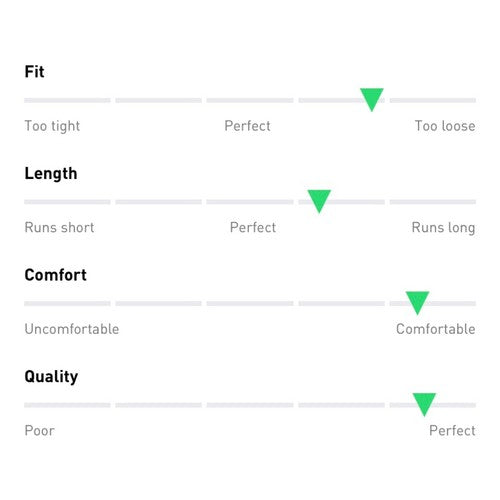
Task: Select the first Fit bar segment
Action: coord(67,100)
